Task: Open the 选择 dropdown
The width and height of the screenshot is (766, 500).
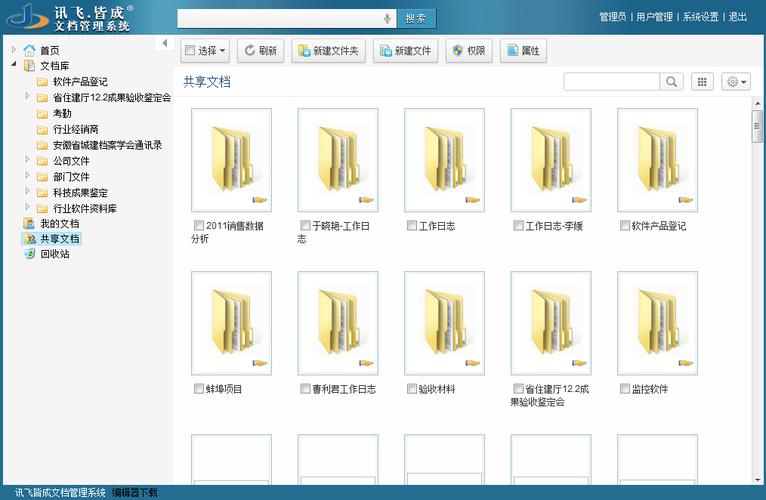Action: tap(205, 51)
